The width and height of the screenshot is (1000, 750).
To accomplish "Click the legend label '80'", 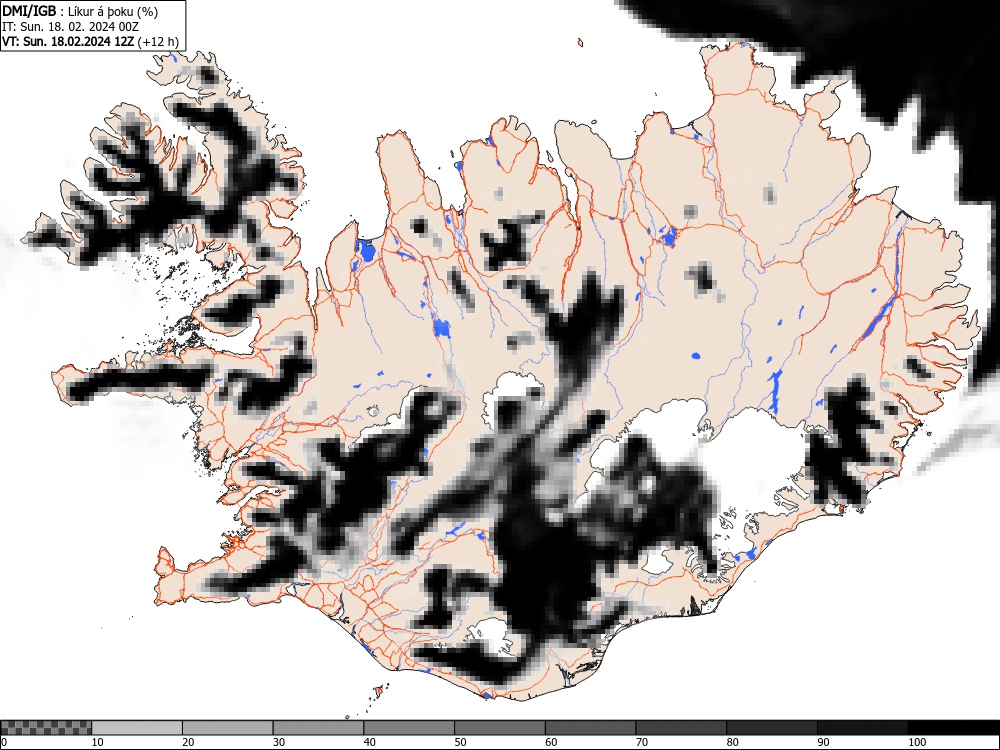I will click(733, 742).
